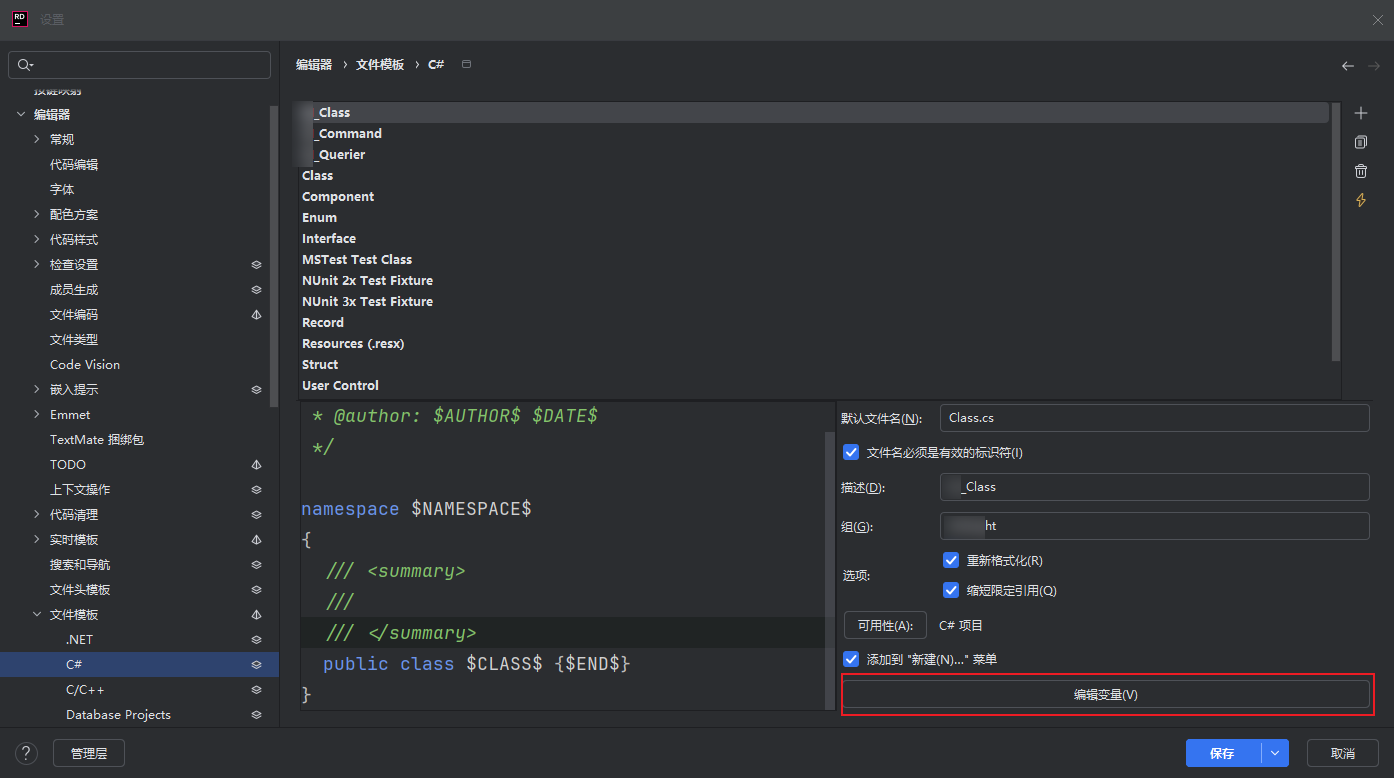
Task: Toggle the 重新格式化 checkbox
Action: (x=951, y=560)
